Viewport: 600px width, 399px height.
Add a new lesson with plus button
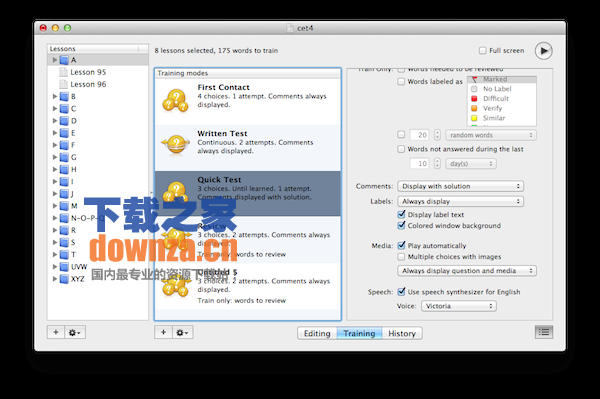(56, 332)
